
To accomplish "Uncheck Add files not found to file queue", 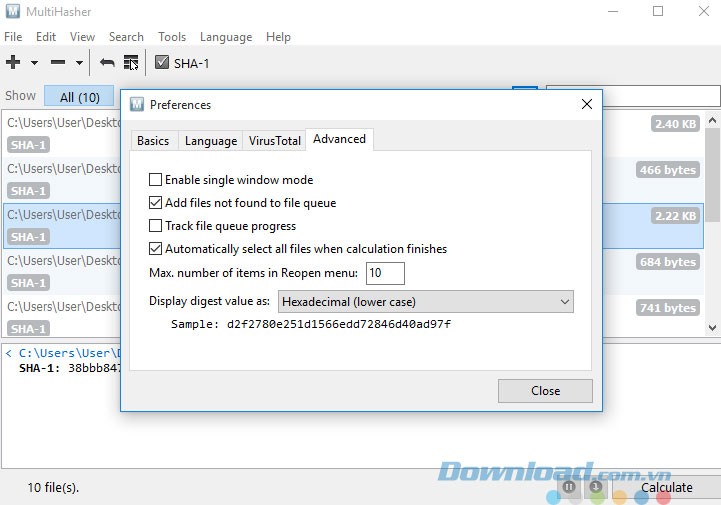I will coord(155,203).
